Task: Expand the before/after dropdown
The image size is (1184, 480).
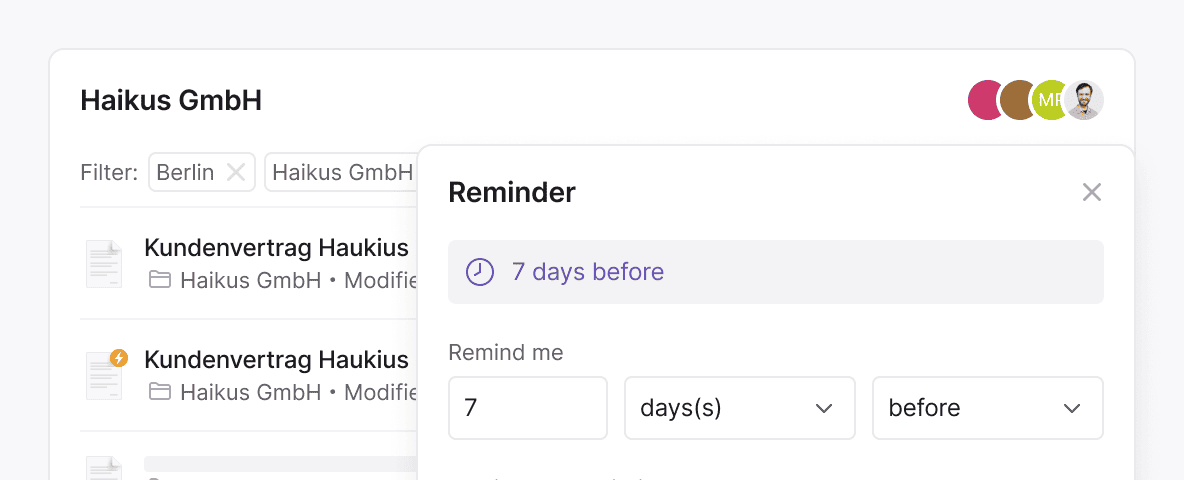Action: click(987, 408)
